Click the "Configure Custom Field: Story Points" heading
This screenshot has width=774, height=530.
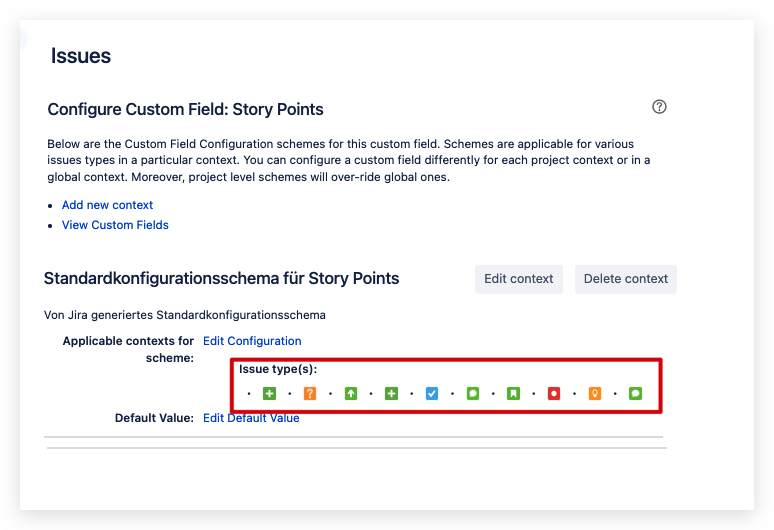click(x=185, y=109)
